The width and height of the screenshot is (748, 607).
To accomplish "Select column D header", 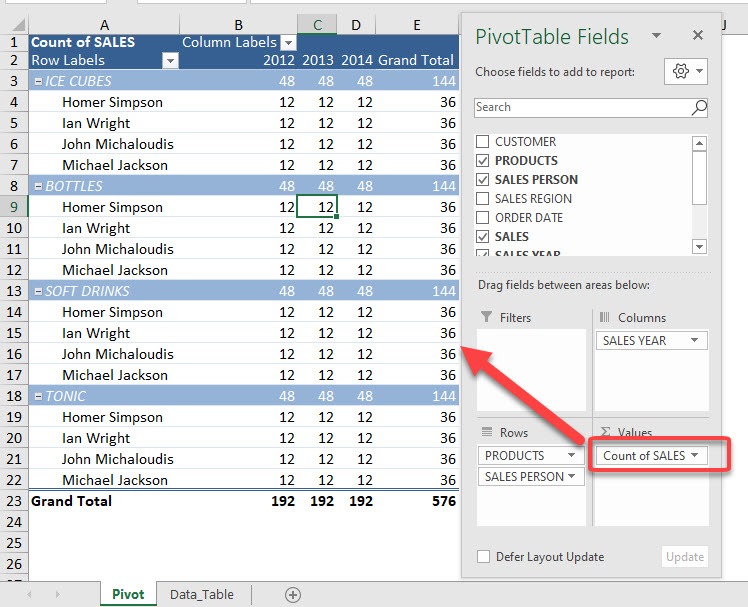I will point(356,25).
